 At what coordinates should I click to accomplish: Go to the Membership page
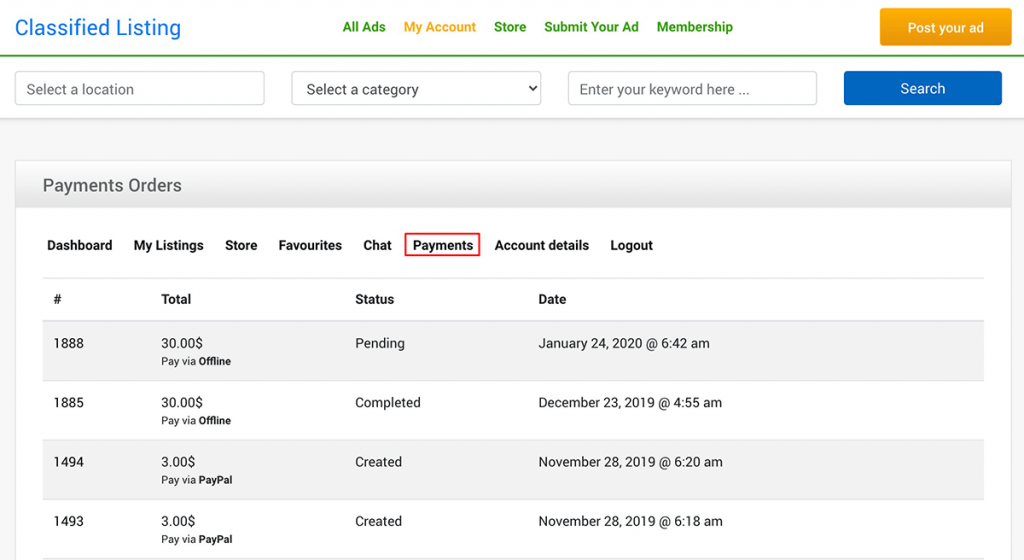coord(694,27)
